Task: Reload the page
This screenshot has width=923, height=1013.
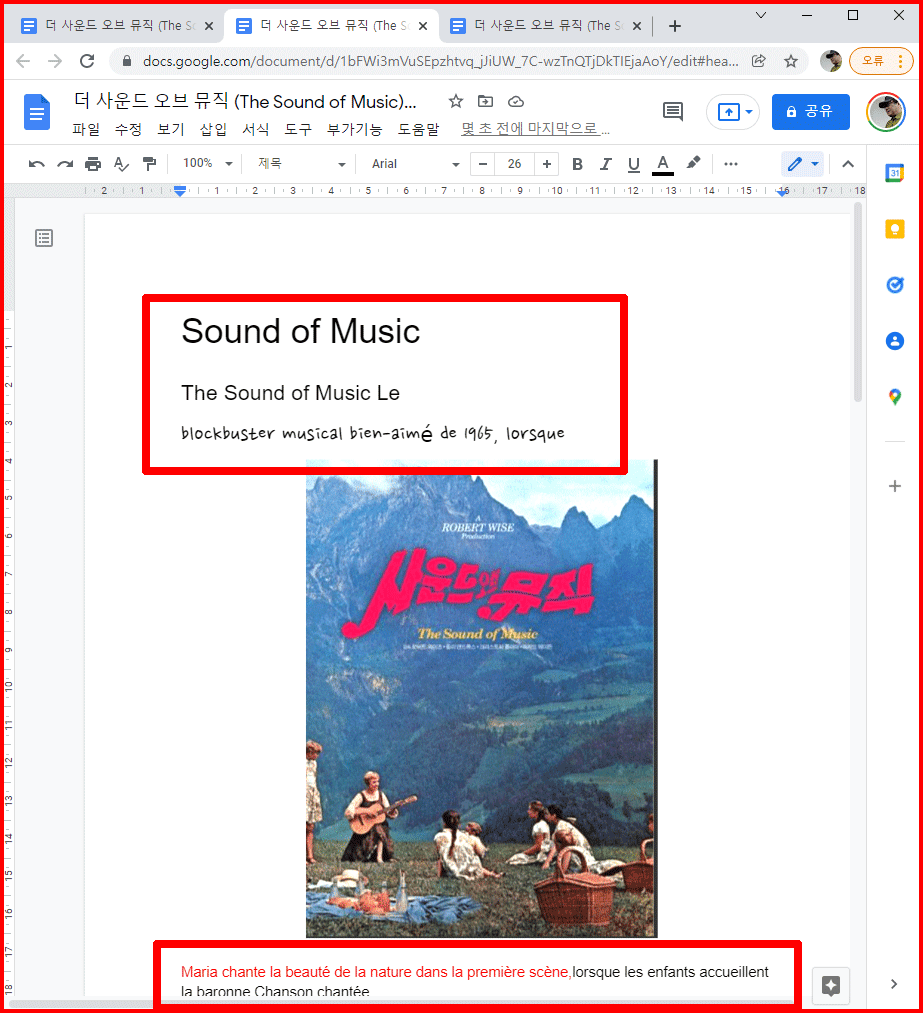Action: click(87, 61)
